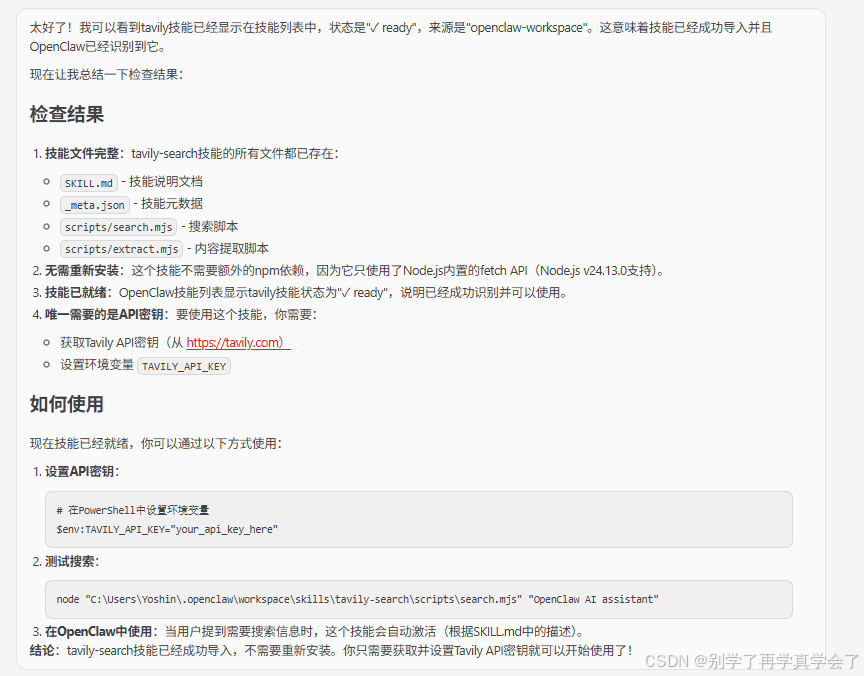This screenshot has width=864, height=676.
Task: Click the bold text 在OpenClaw中使用
Action: [x=99, y=631]
